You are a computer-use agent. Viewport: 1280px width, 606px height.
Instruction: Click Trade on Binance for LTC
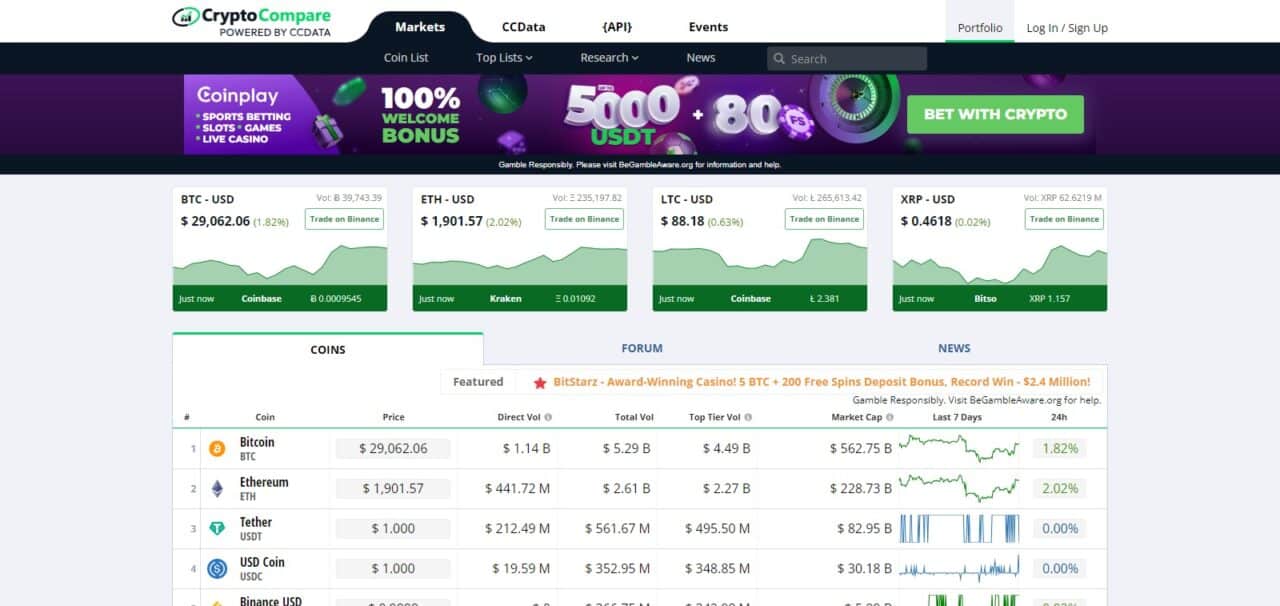point(824,219)
